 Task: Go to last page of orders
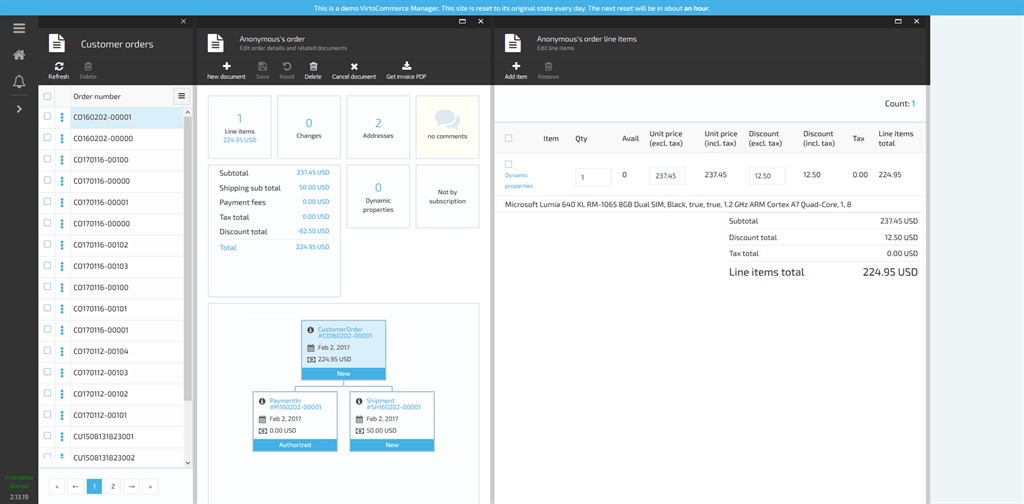pos(150,486)
